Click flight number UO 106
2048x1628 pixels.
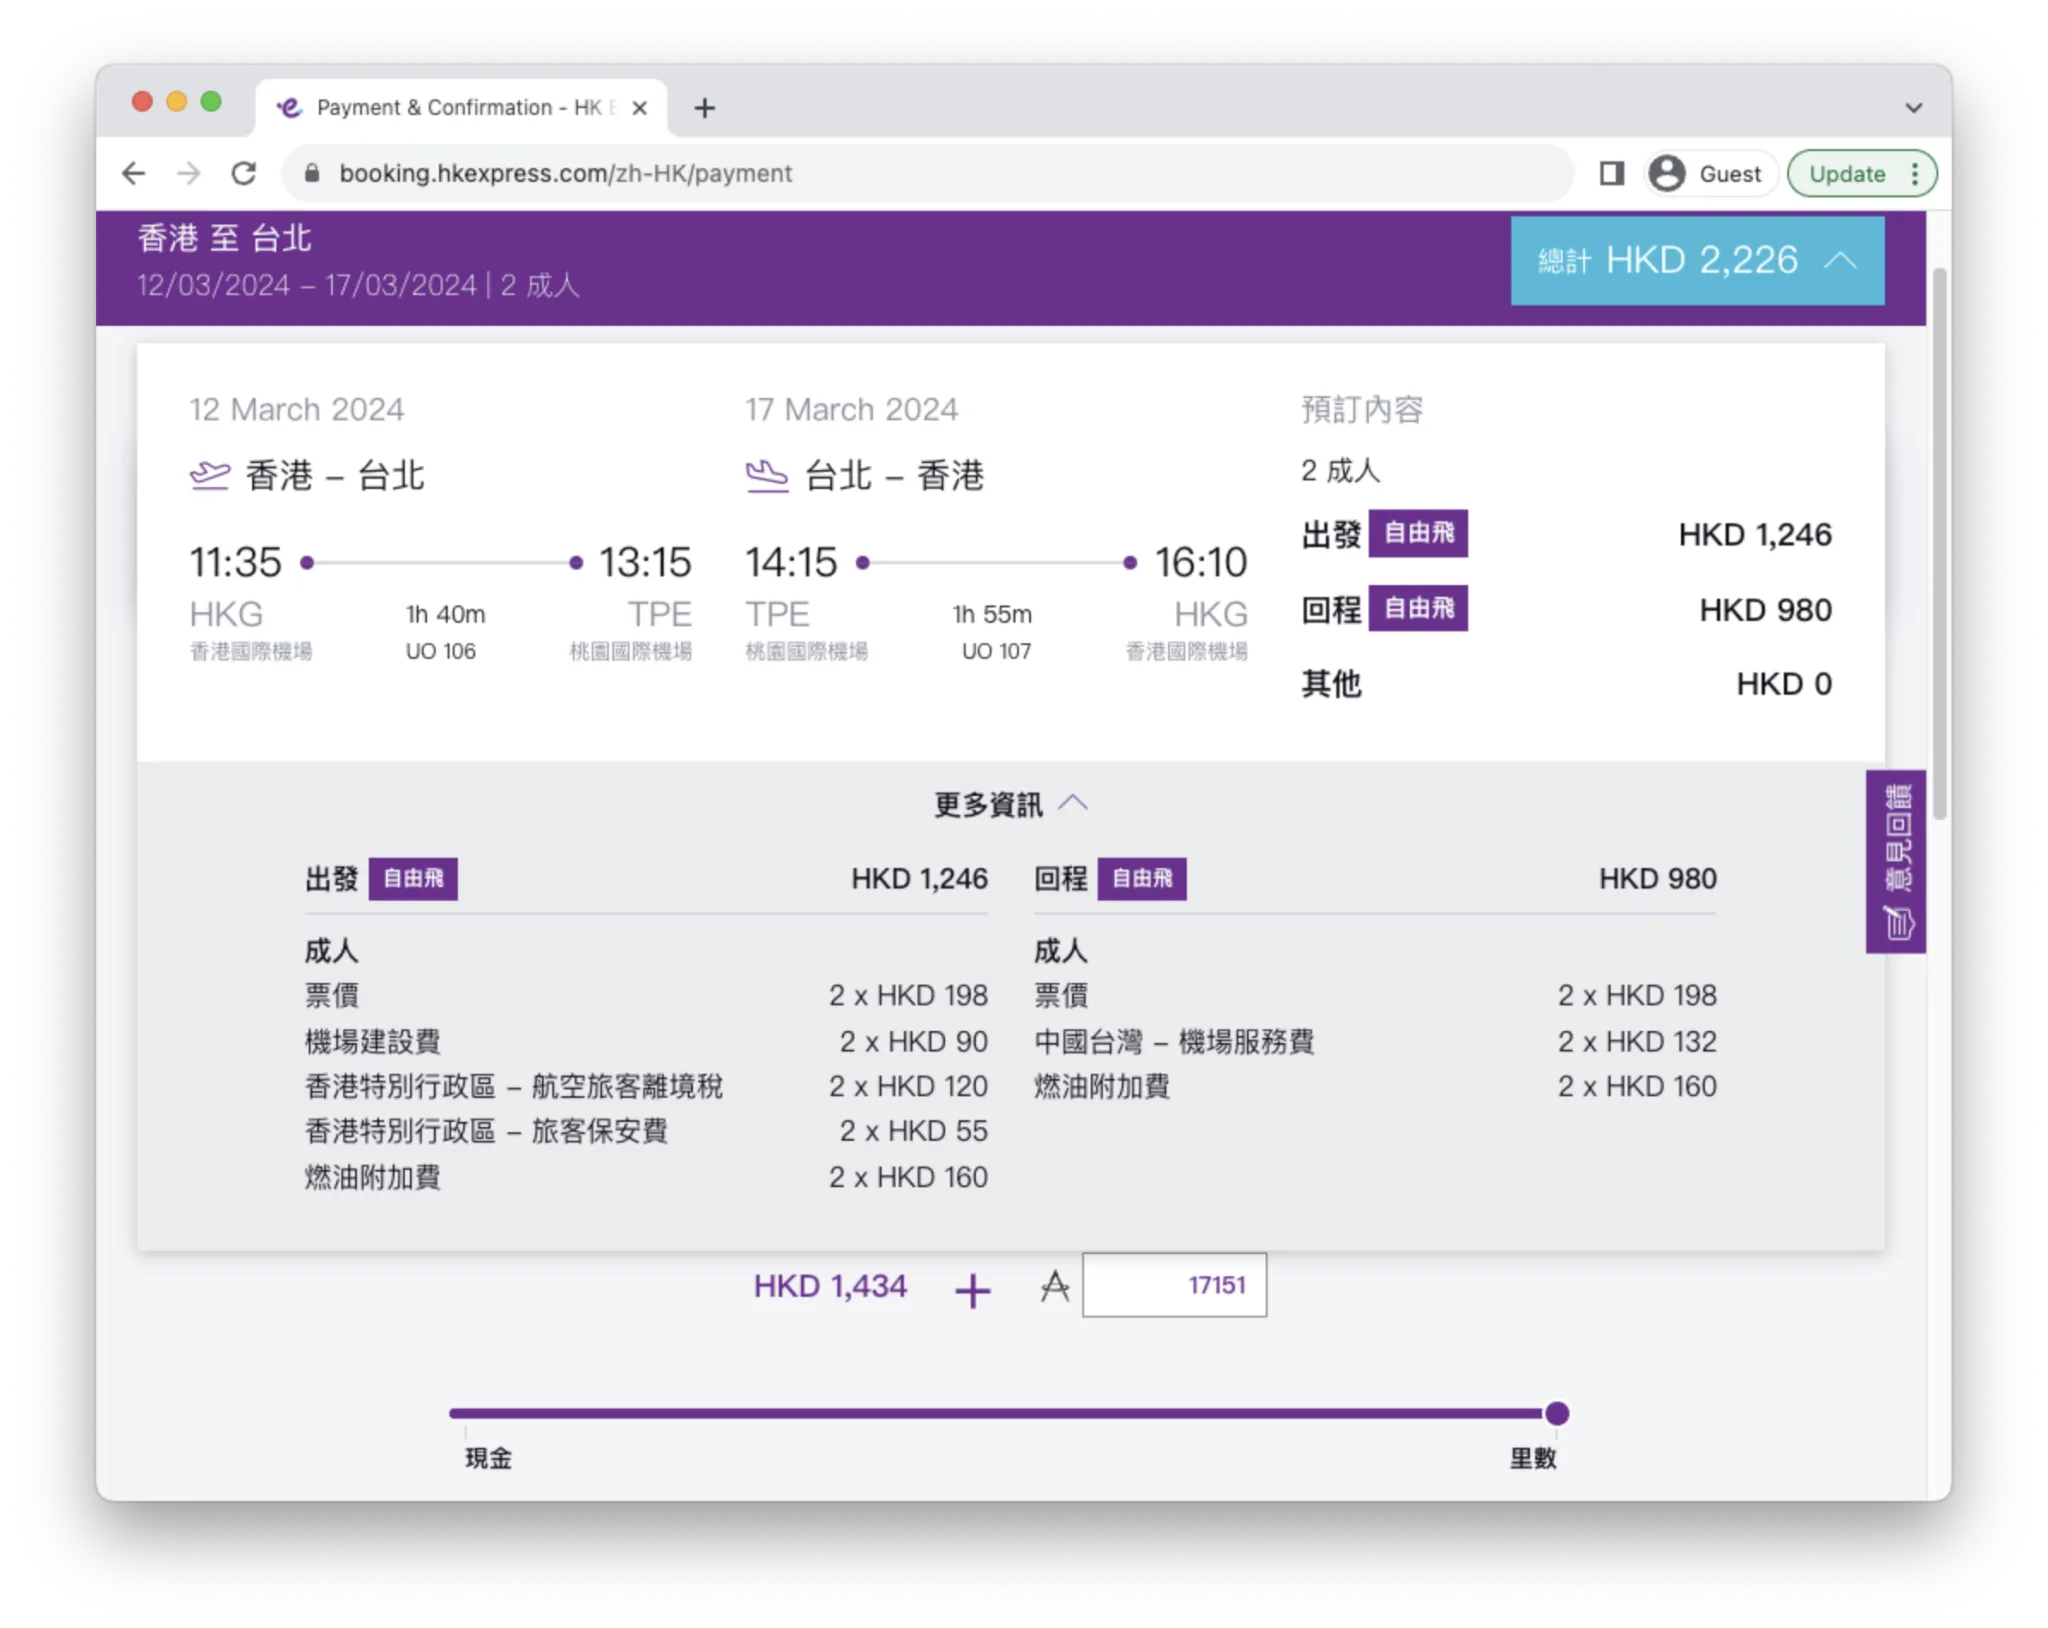(x=441, y=651)
